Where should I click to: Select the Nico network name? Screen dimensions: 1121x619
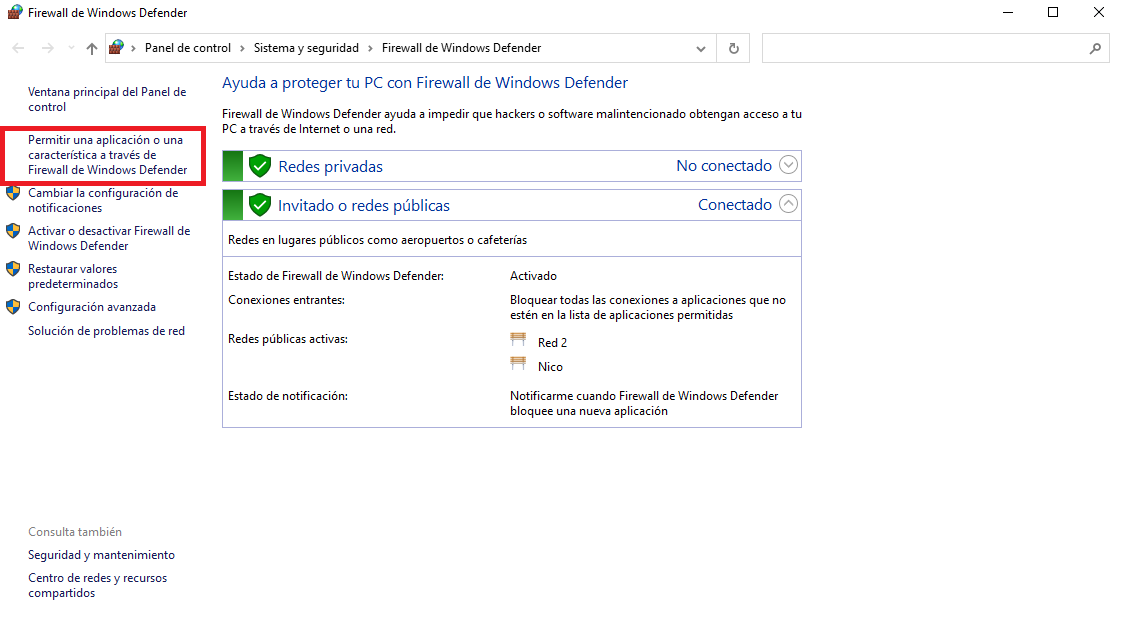pos(550,367)
